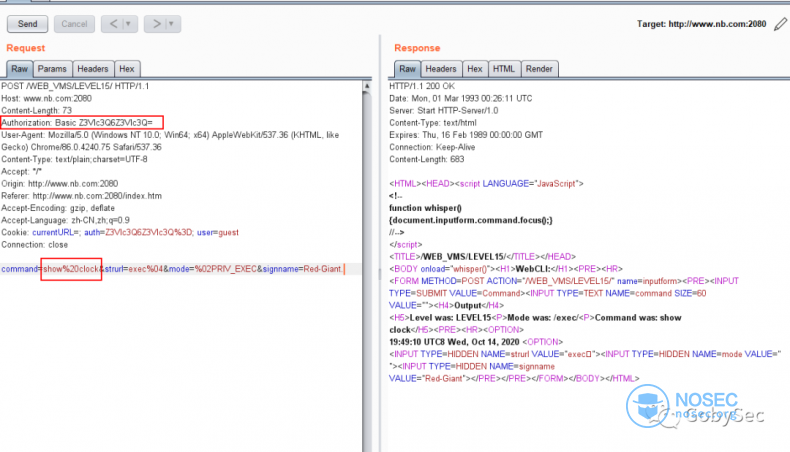Viewport: 790px width, 452px height.
Task: Click the Host: www.nb.com:2080 header line
Action: pos(46,98)
